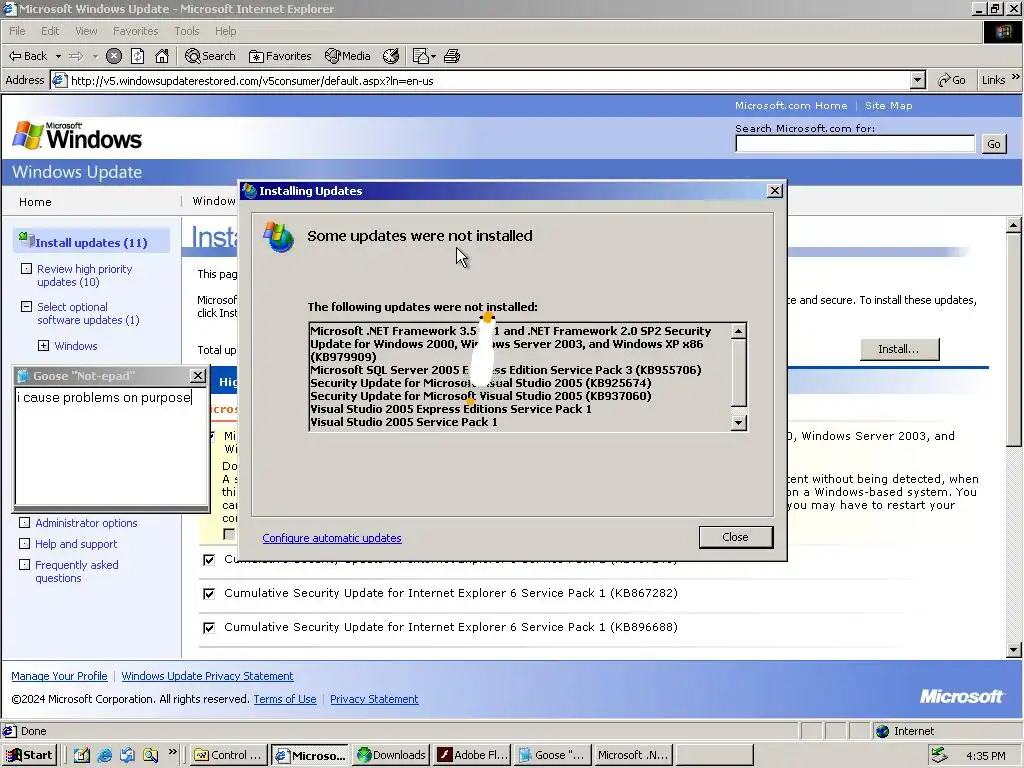
Task: Click the Site Map link
Action: 888,105
